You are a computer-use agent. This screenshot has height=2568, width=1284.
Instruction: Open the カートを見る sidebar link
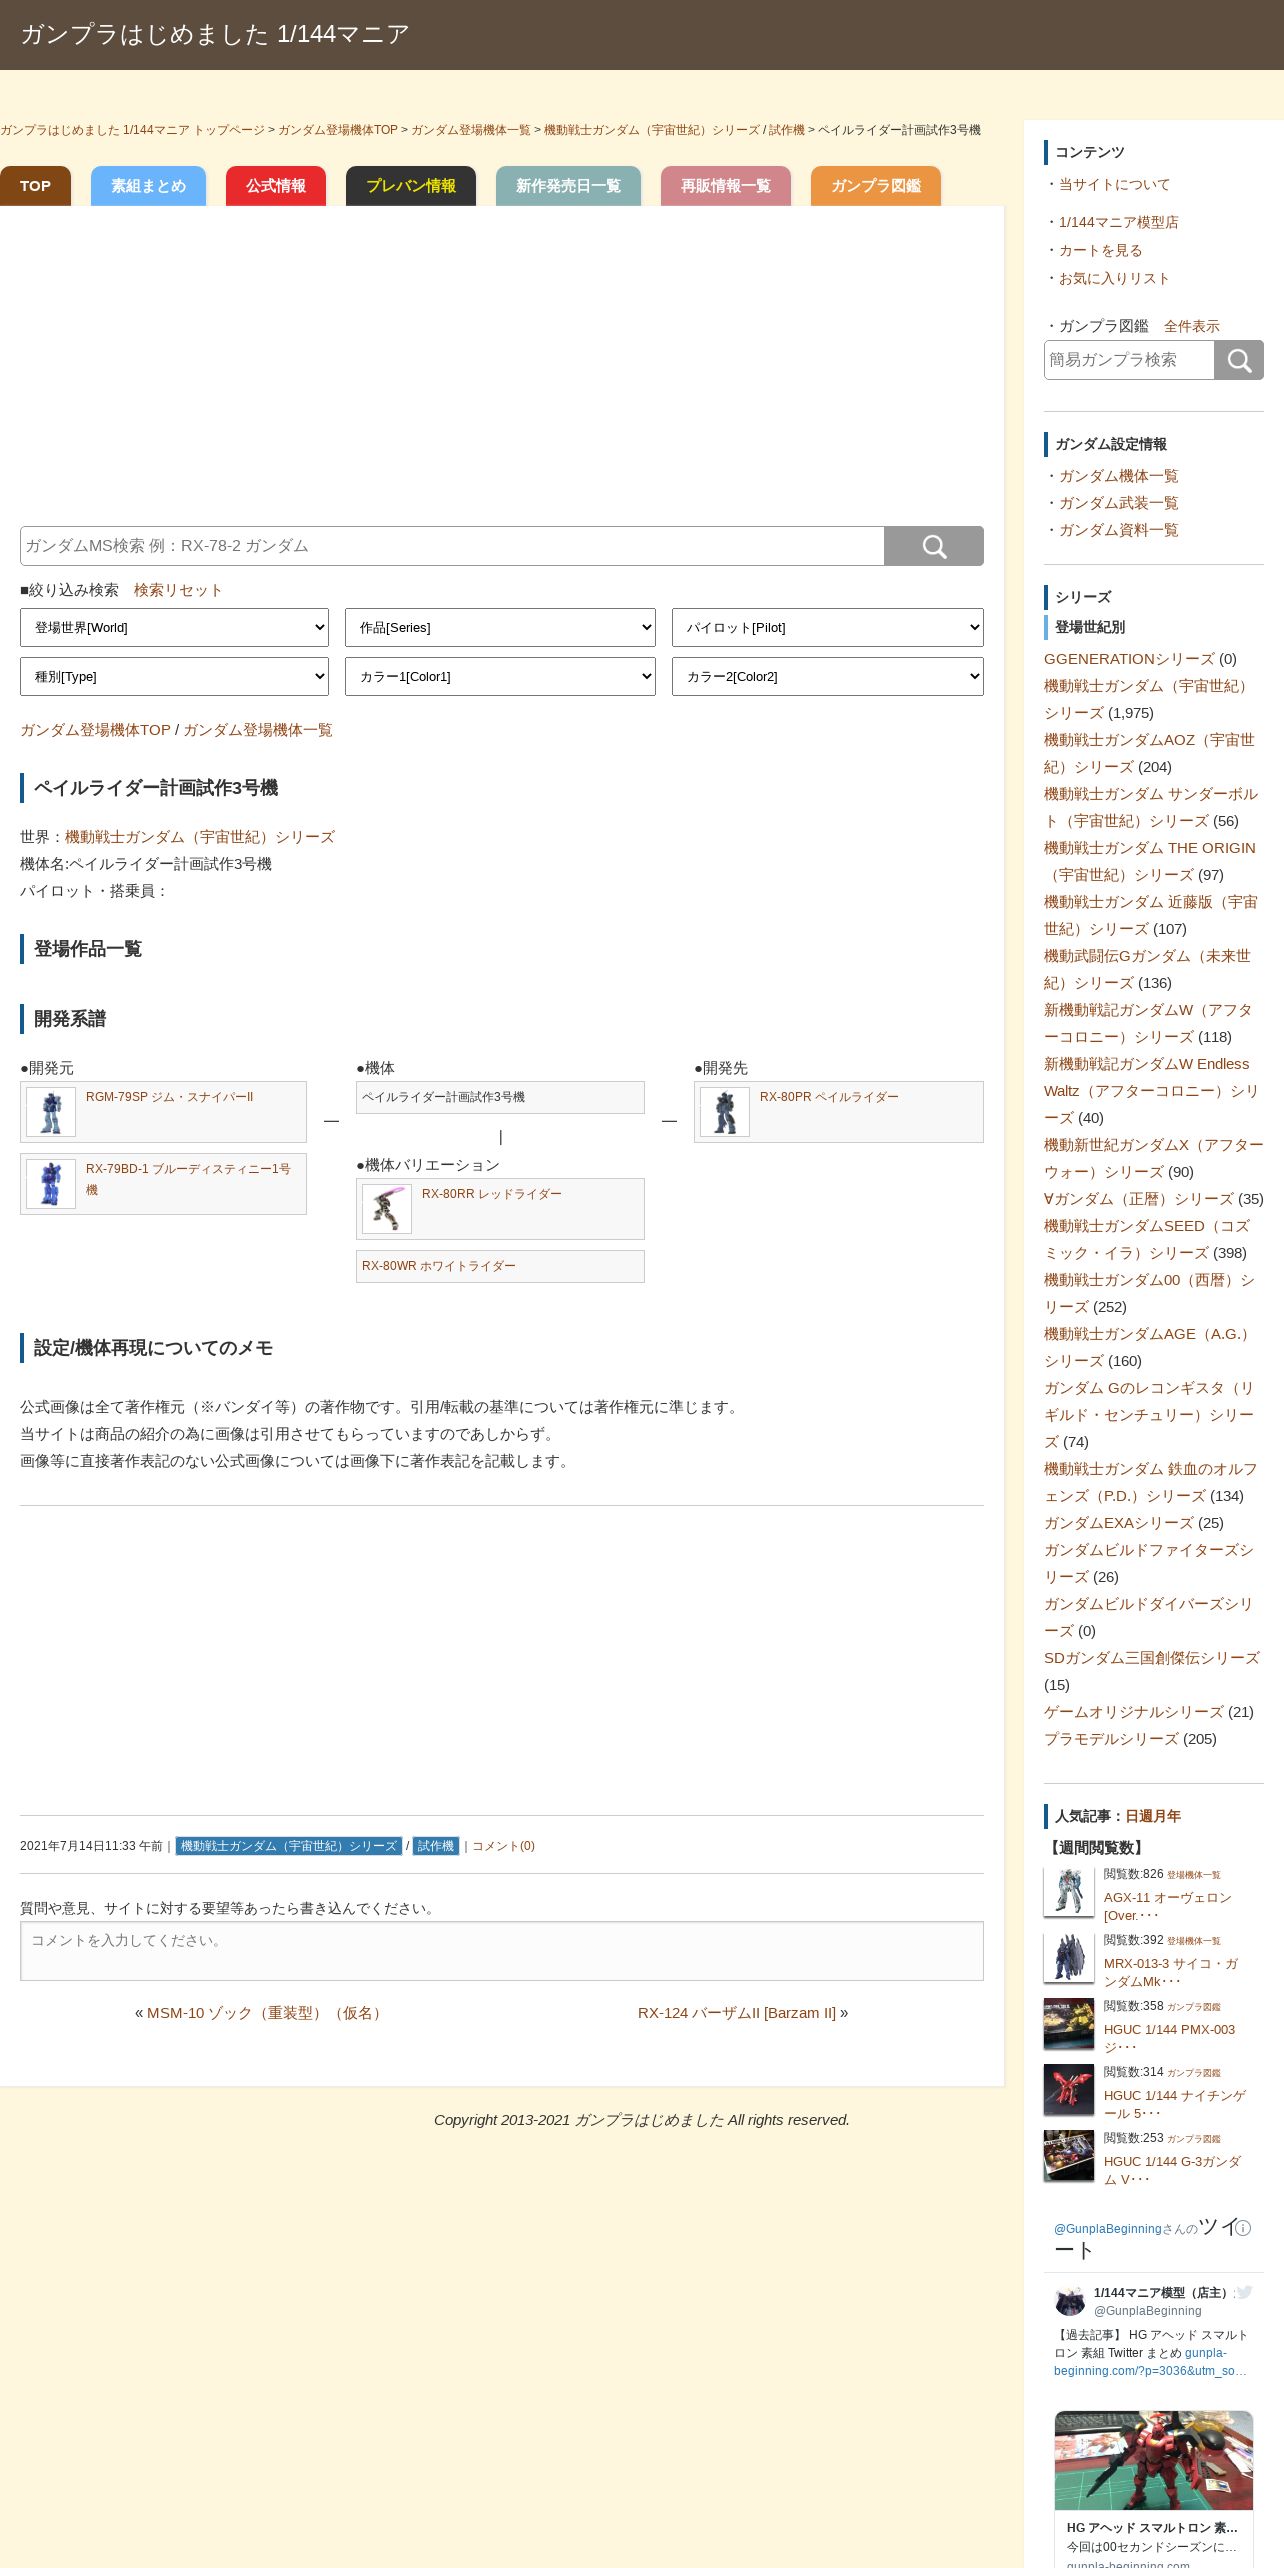click(1100, 250)
